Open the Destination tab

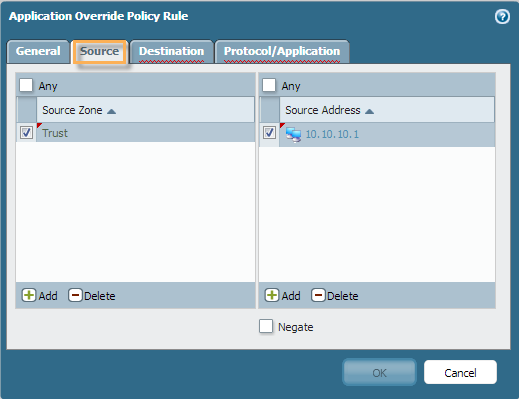pyautogui.click(x=171, y=51)
